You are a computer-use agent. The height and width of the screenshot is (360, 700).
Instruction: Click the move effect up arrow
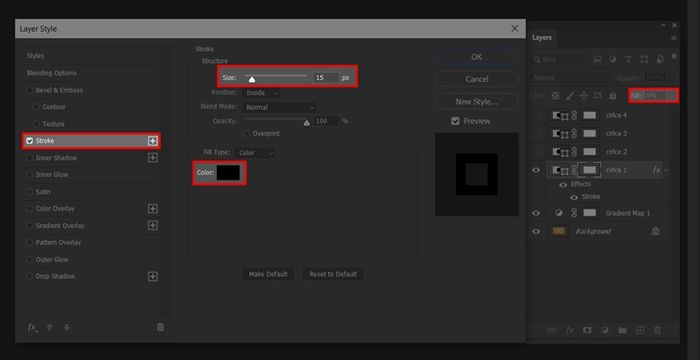[x=50, y=327]
